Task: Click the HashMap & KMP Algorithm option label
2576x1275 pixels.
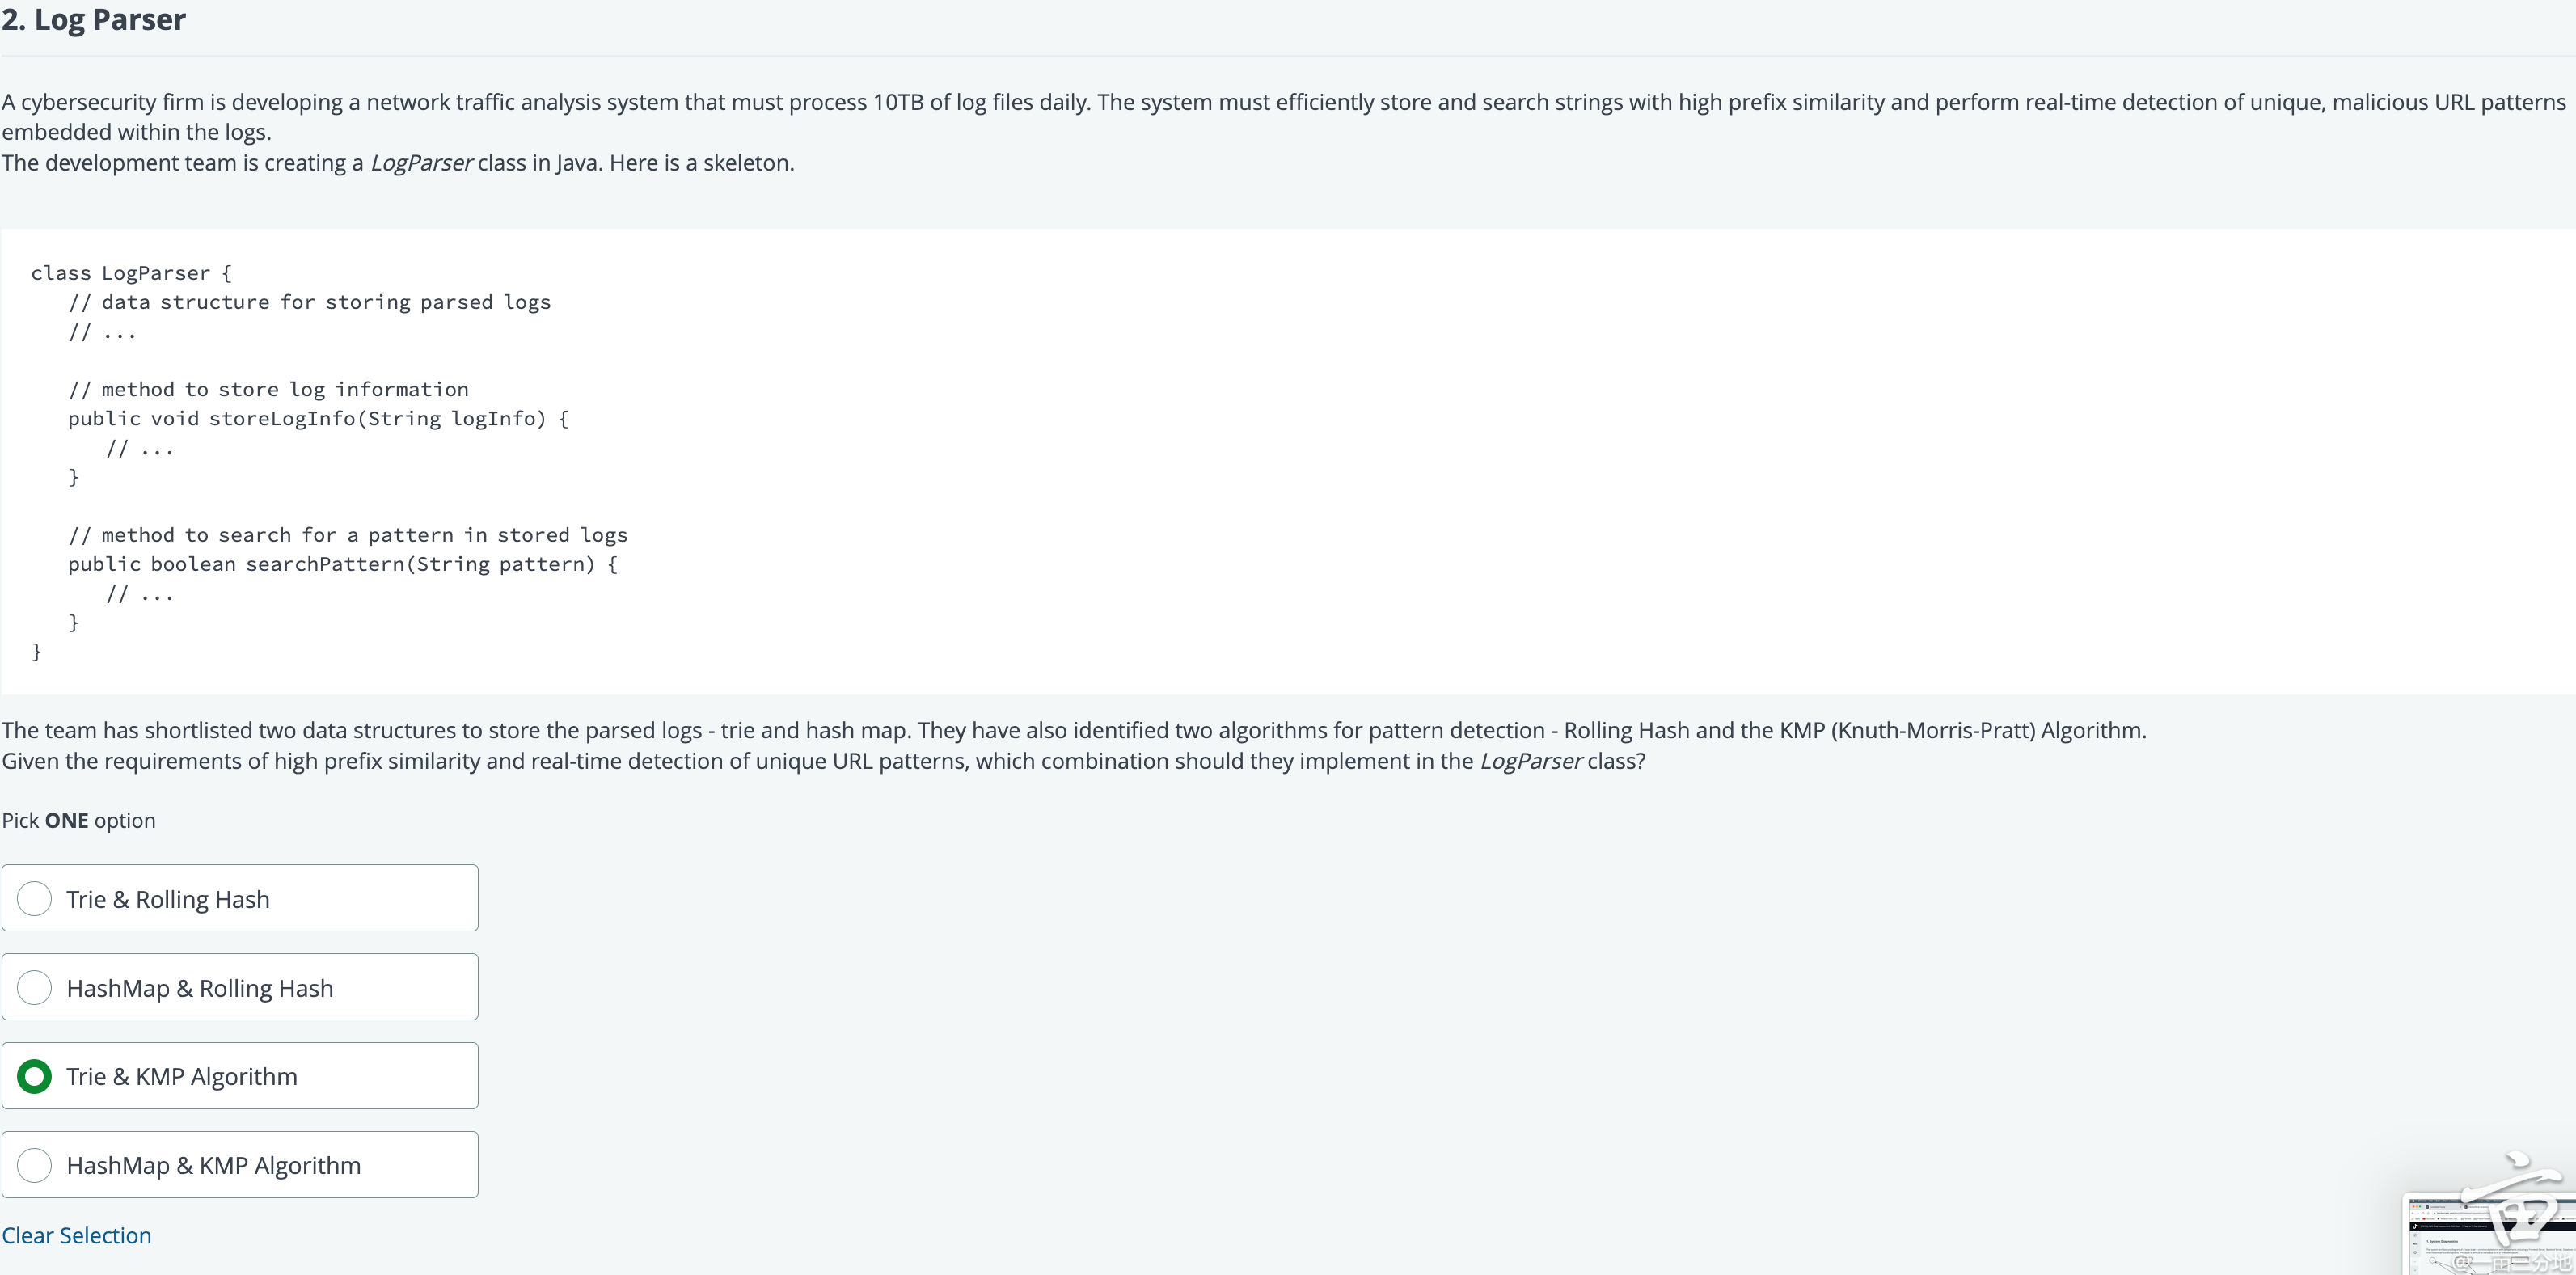Action: tap(214, 1165)
